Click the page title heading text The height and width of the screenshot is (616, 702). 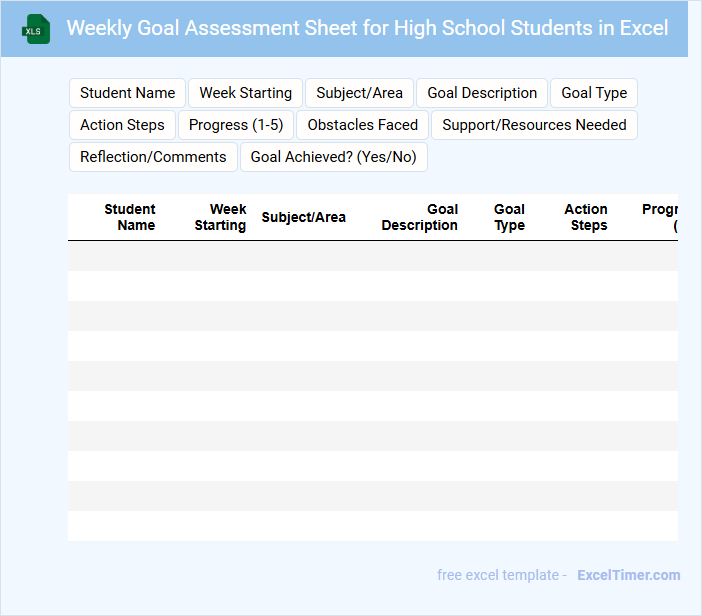tap(367, 28)
